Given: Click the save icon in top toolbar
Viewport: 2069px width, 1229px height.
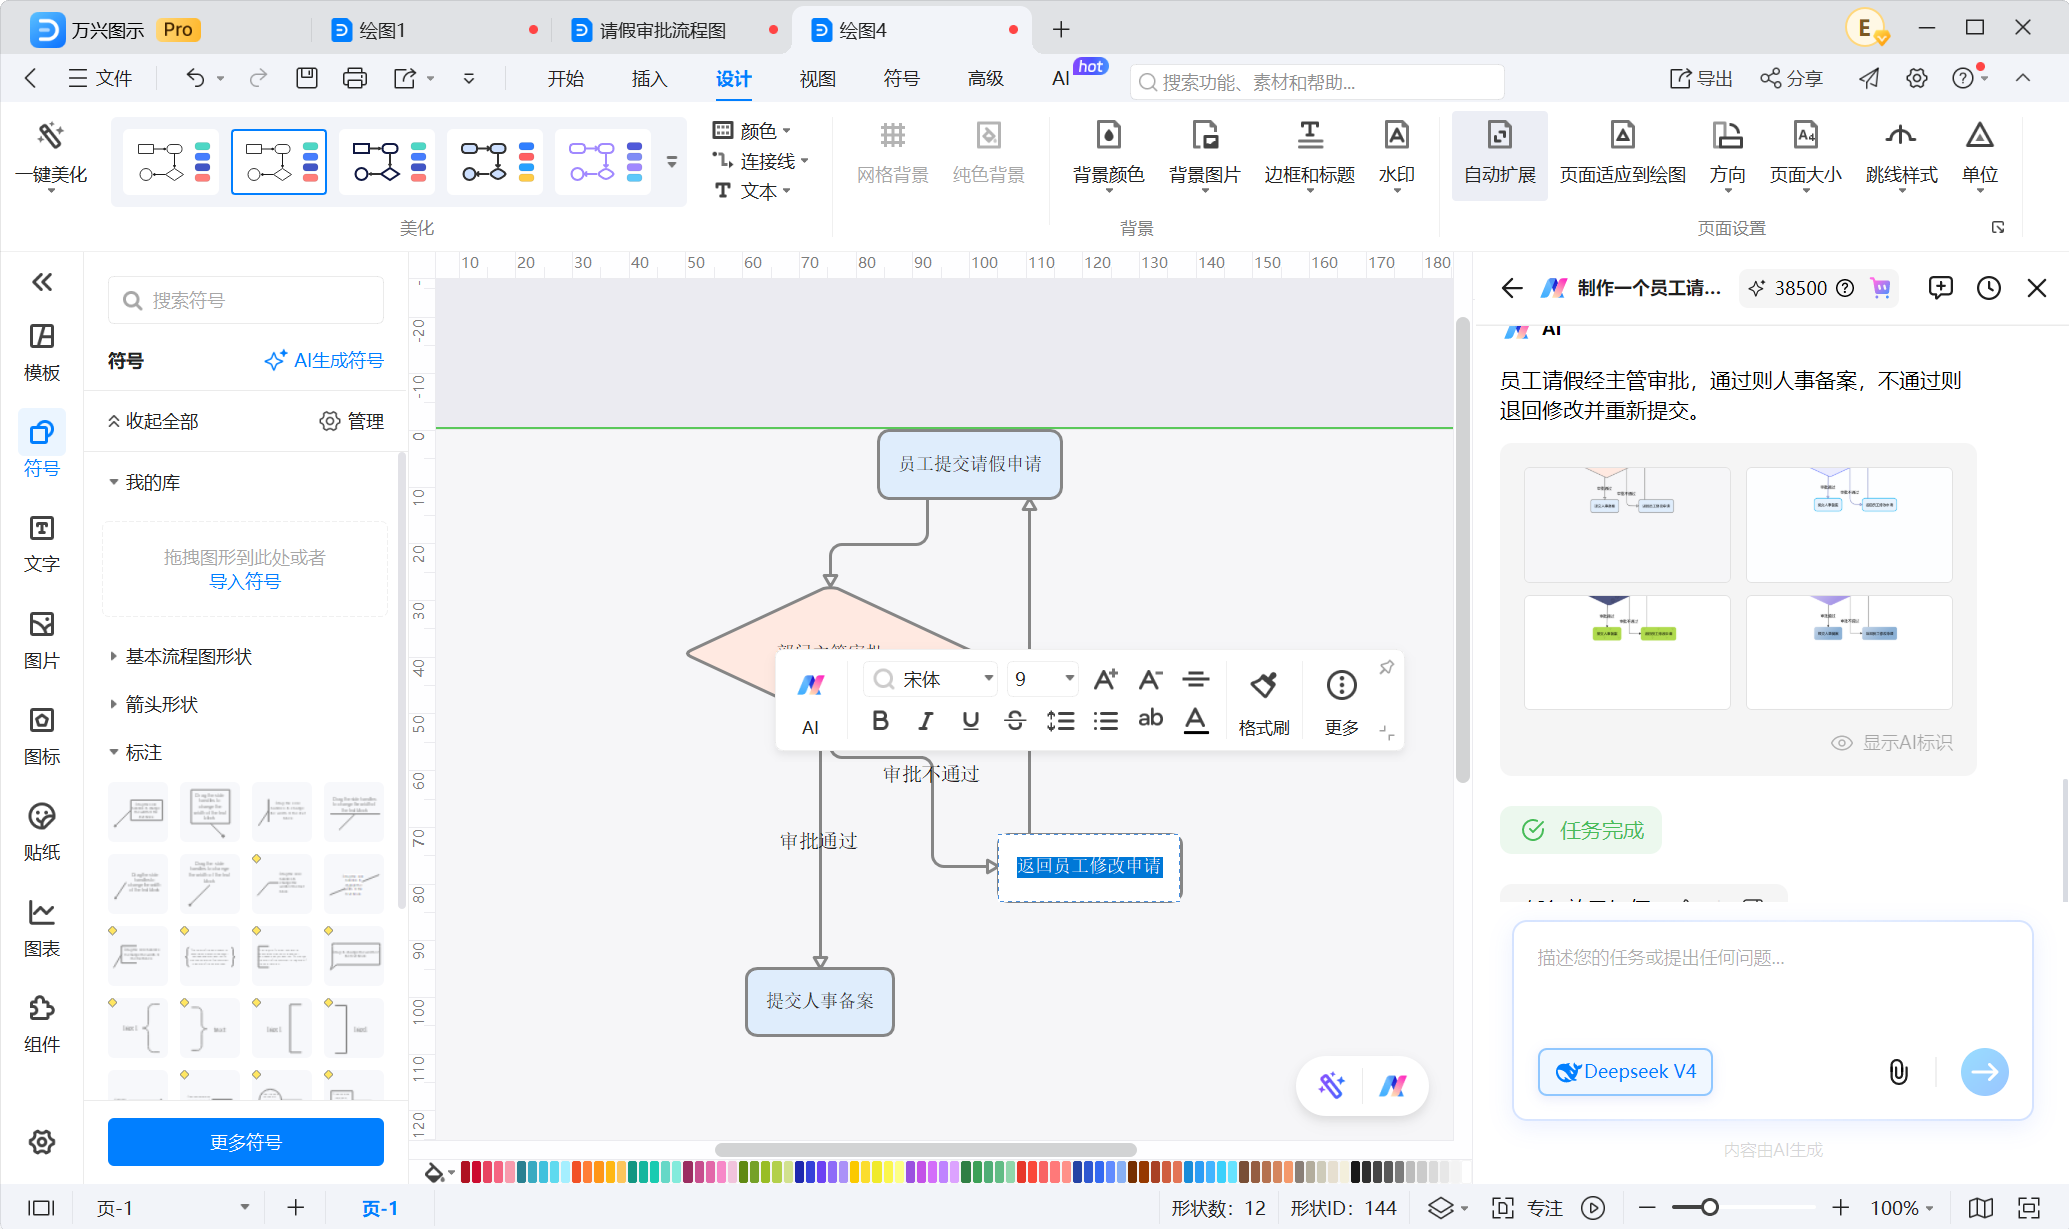Looking at the screenshot, I should point(306,78).
